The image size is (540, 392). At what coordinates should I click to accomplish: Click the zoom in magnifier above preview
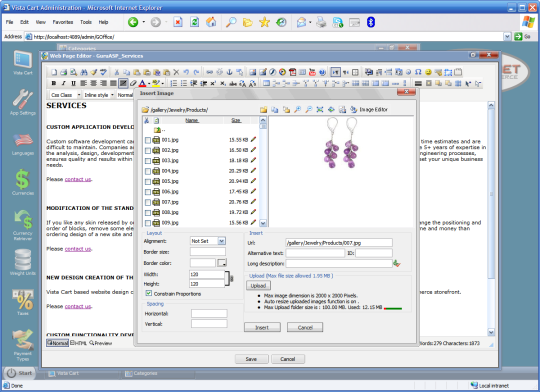click(298, 110)
